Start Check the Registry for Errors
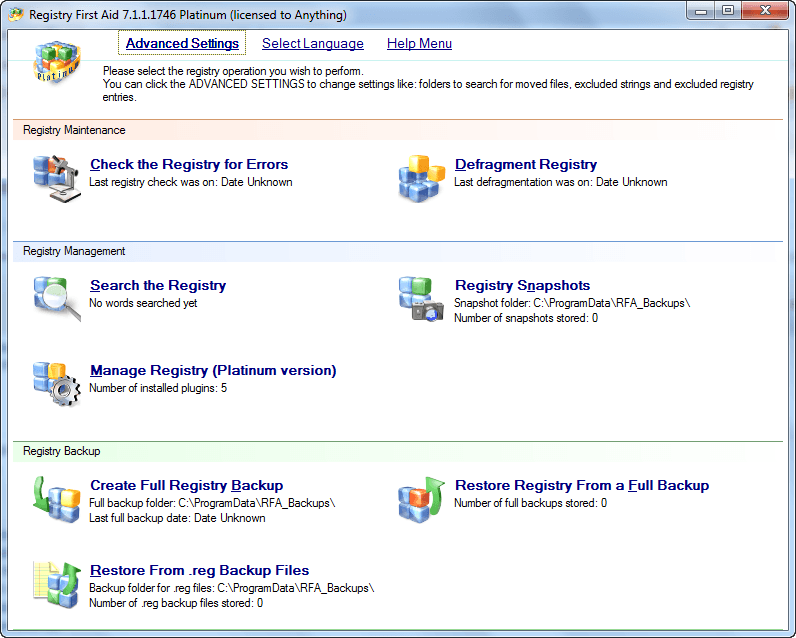Viewport: 796px width, 638px height. [189, 165]
